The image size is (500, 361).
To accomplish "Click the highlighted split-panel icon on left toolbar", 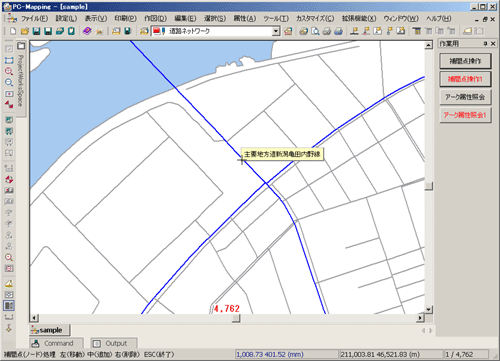I will coord(9,305).
